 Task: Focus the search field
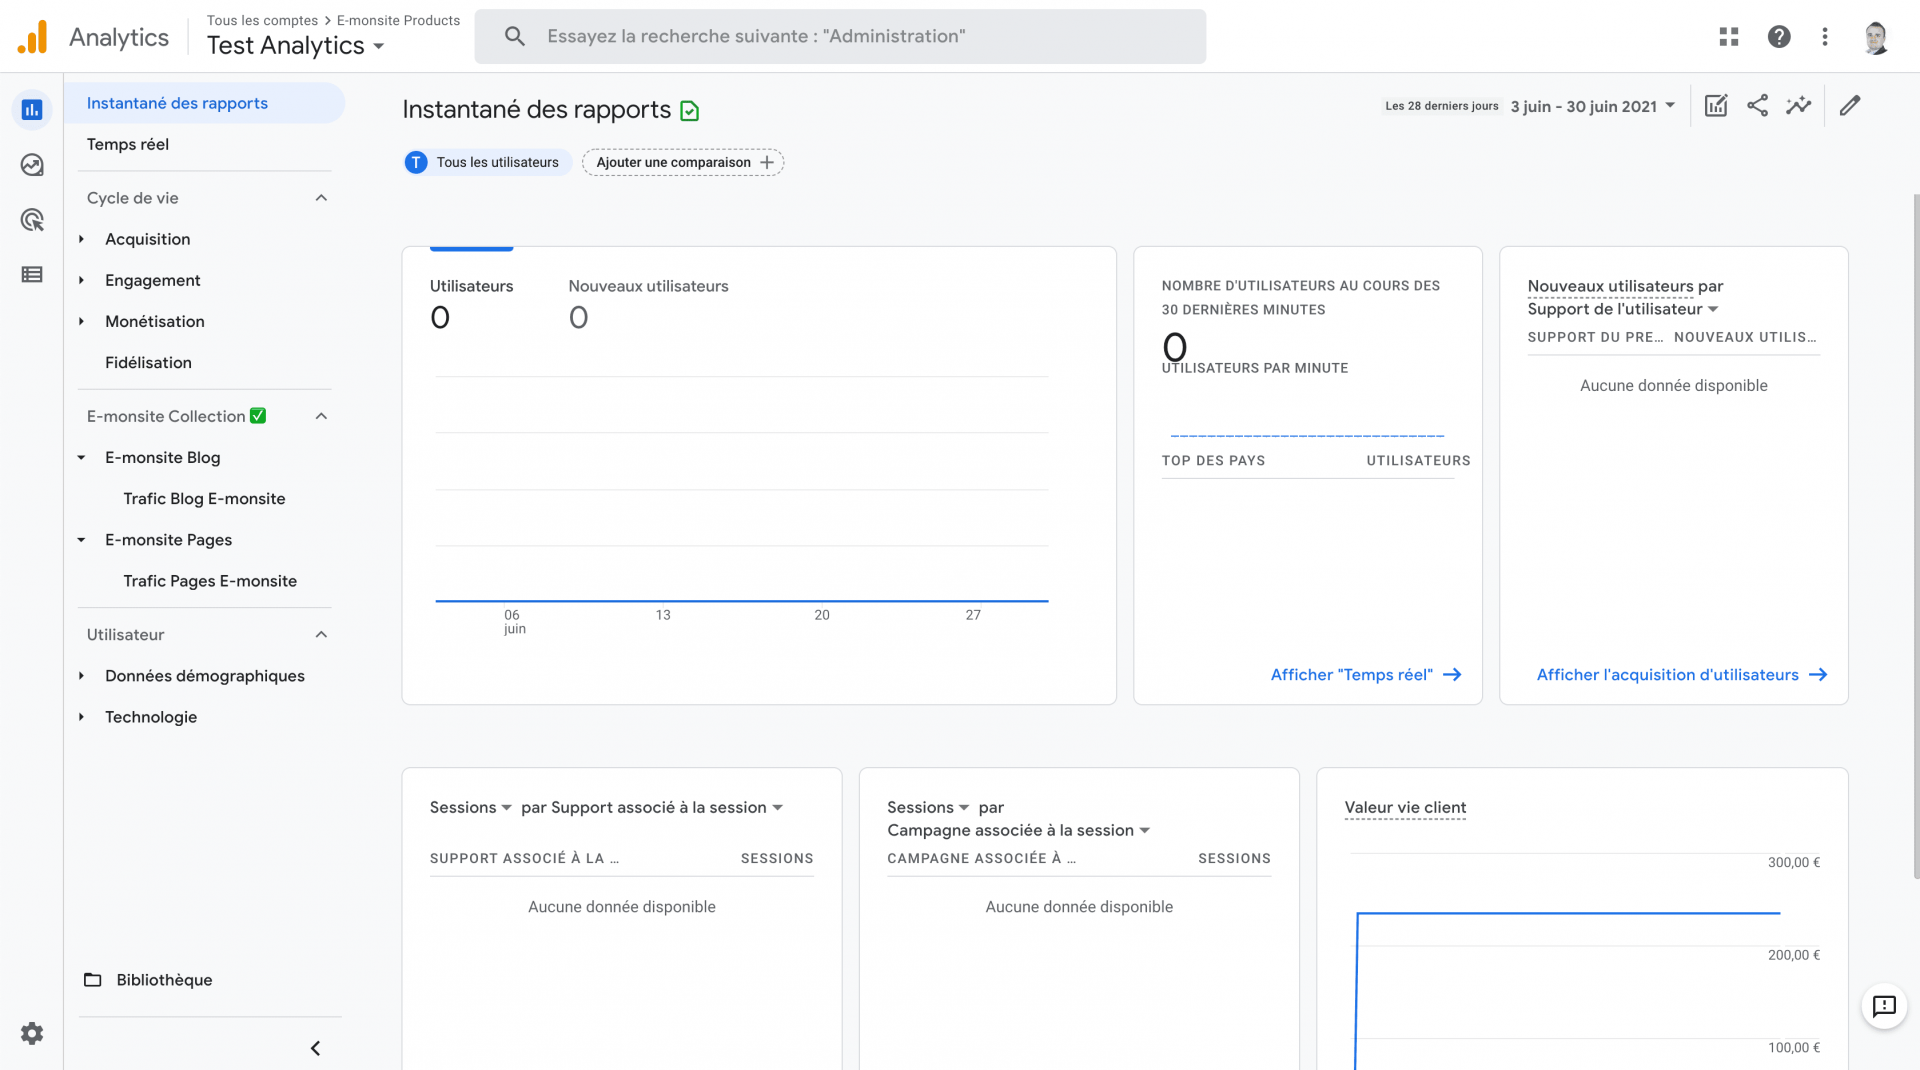840,37
